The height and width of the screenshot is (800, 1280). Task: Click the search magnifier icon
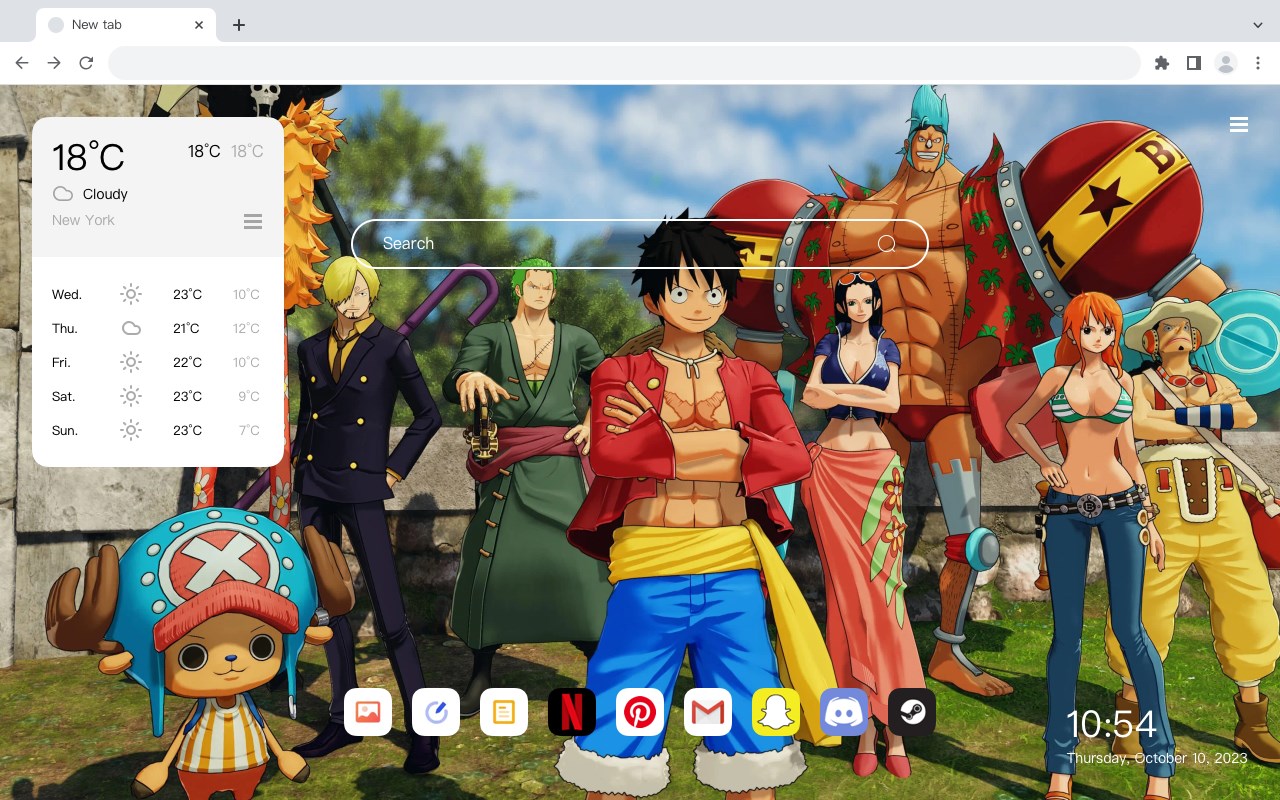886,244
